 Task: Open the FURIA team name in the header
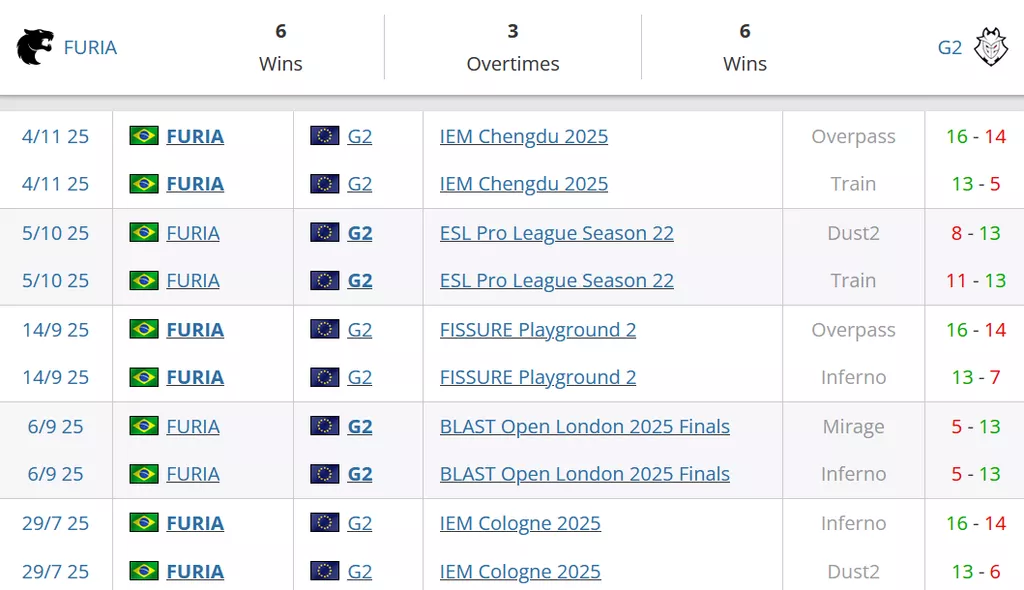coord(90,47)
